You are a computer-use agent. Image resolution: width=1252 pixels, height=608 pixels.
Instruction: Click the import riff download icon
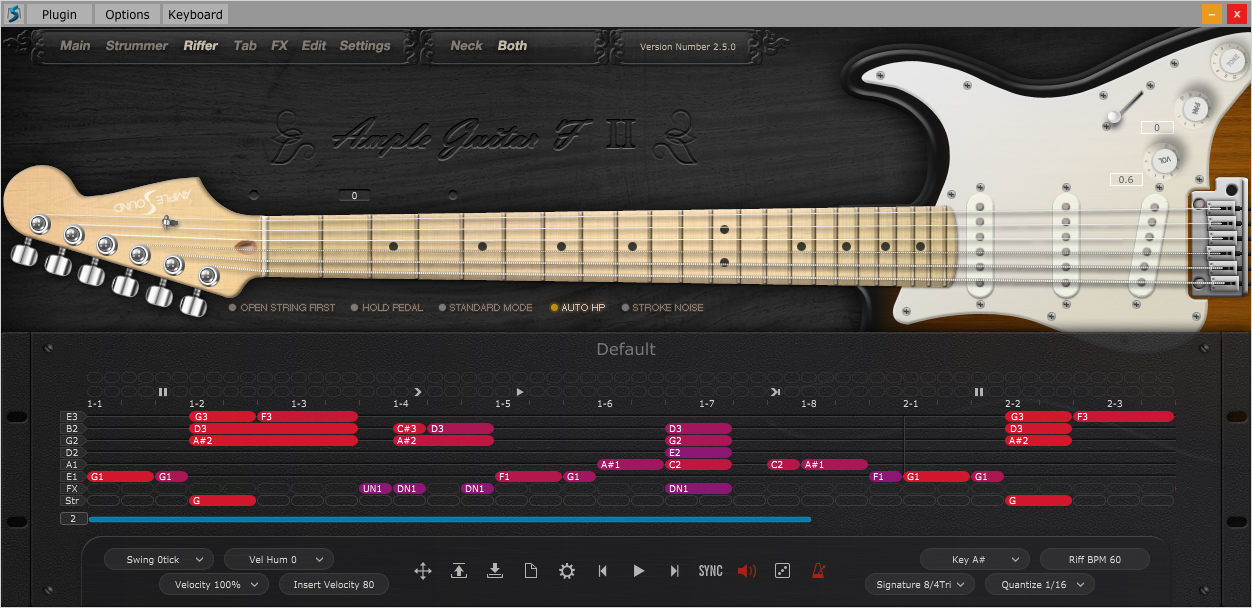tap(495, 571)
